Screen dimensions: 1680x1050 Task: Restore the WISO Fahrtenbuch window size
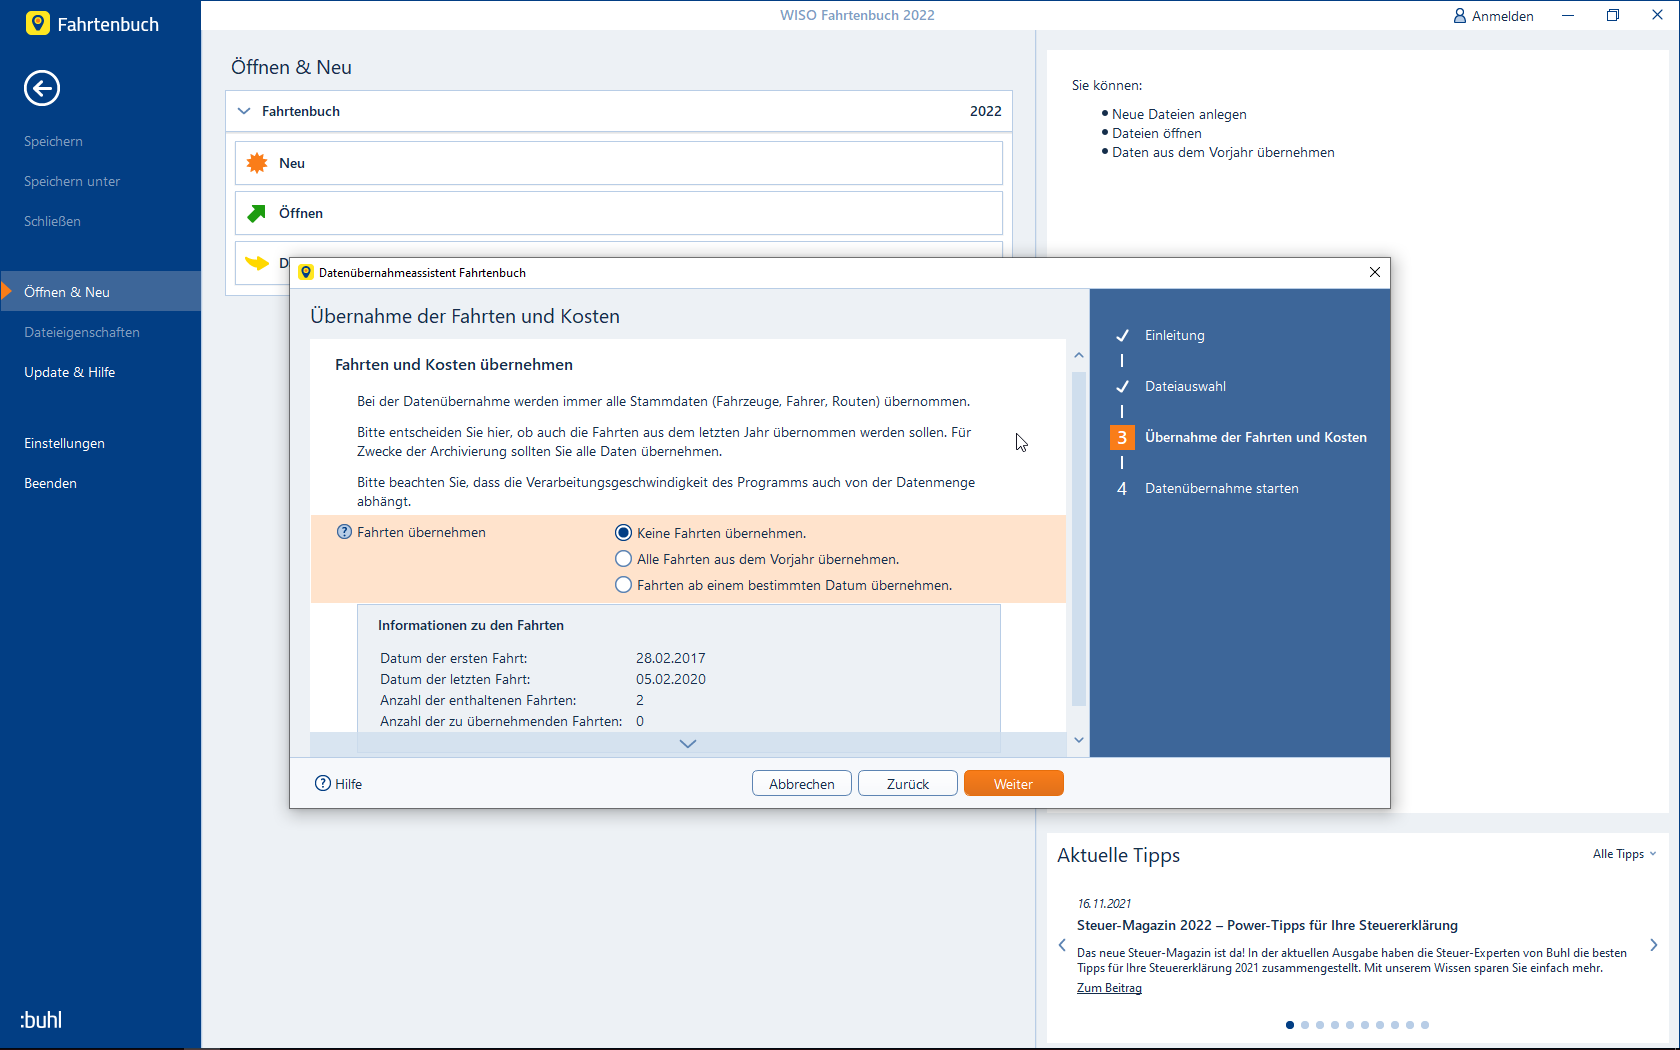[1613, 15]
